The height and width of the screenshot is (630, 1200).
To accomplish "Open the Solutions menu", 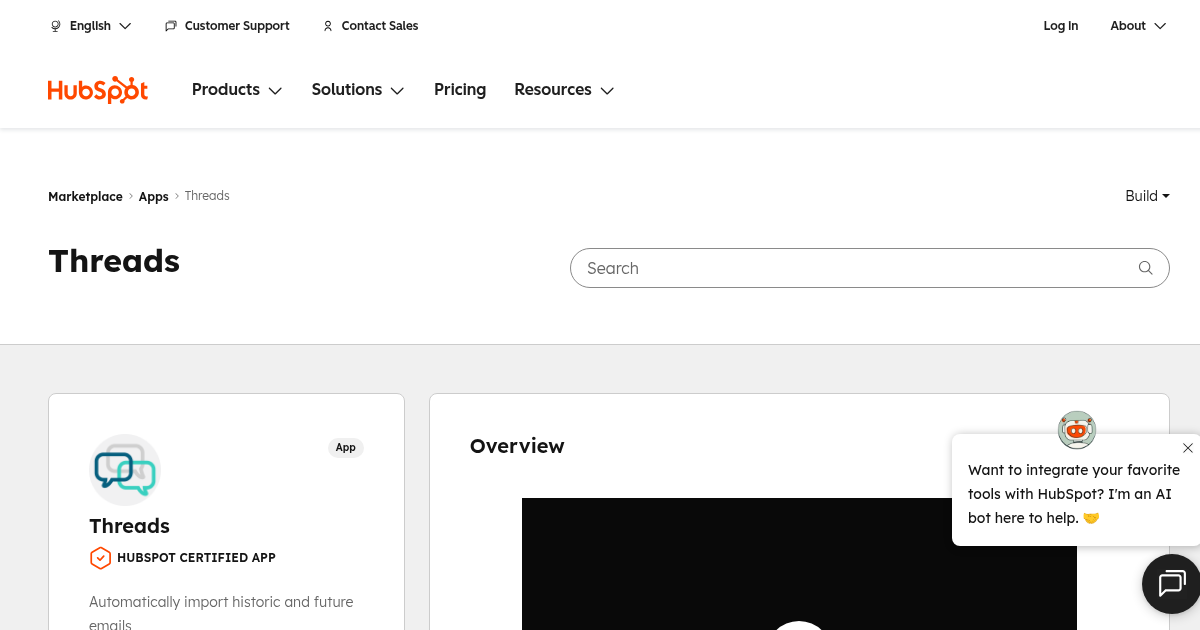I will tap(357, 90).
